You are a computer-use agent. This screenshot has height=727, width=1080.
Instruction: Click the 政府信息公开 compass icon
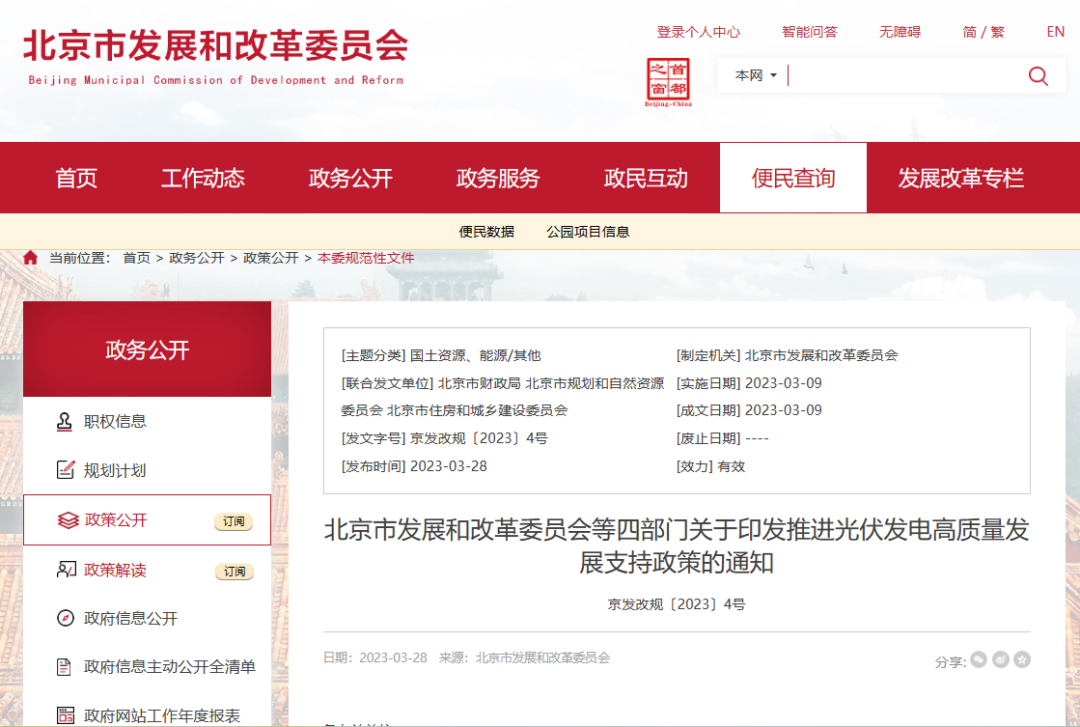pyautogui.click(x=66, y=618)
